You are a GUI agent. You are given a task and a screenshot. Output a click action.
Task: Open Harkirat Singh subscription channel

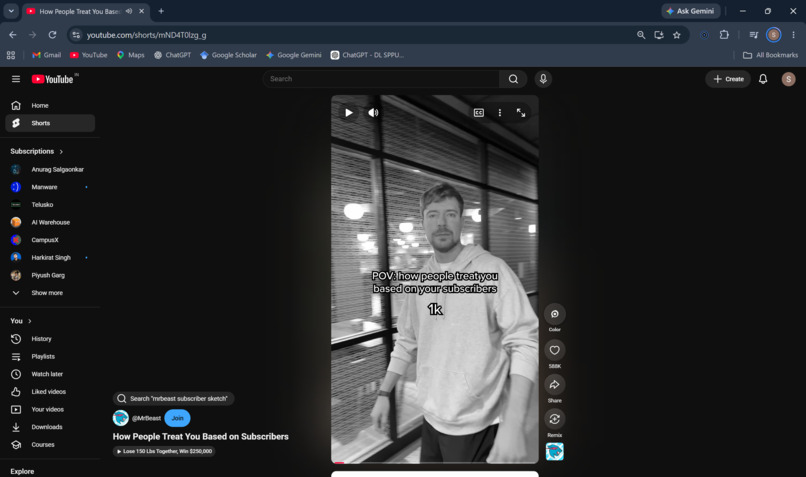[x=50, y=258]
